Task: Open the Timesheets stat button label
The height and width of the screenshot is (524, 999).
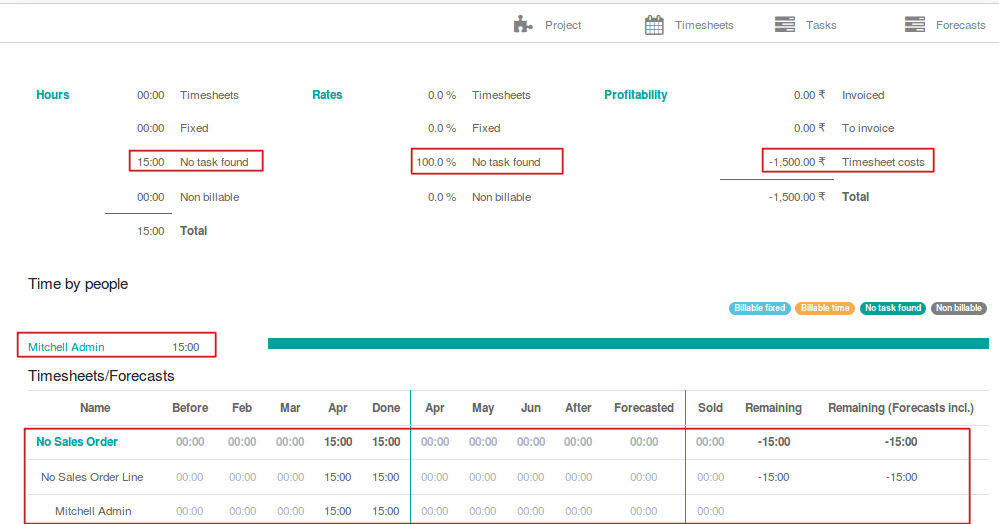Action: coord(704,25)
